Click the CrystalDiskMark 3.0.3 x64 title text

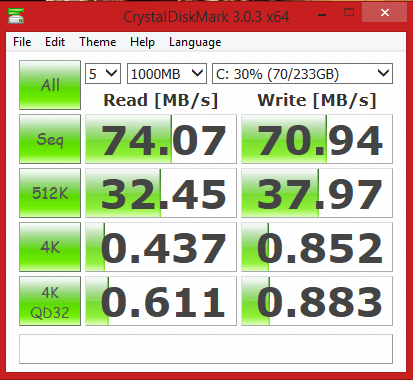[206, 17]
